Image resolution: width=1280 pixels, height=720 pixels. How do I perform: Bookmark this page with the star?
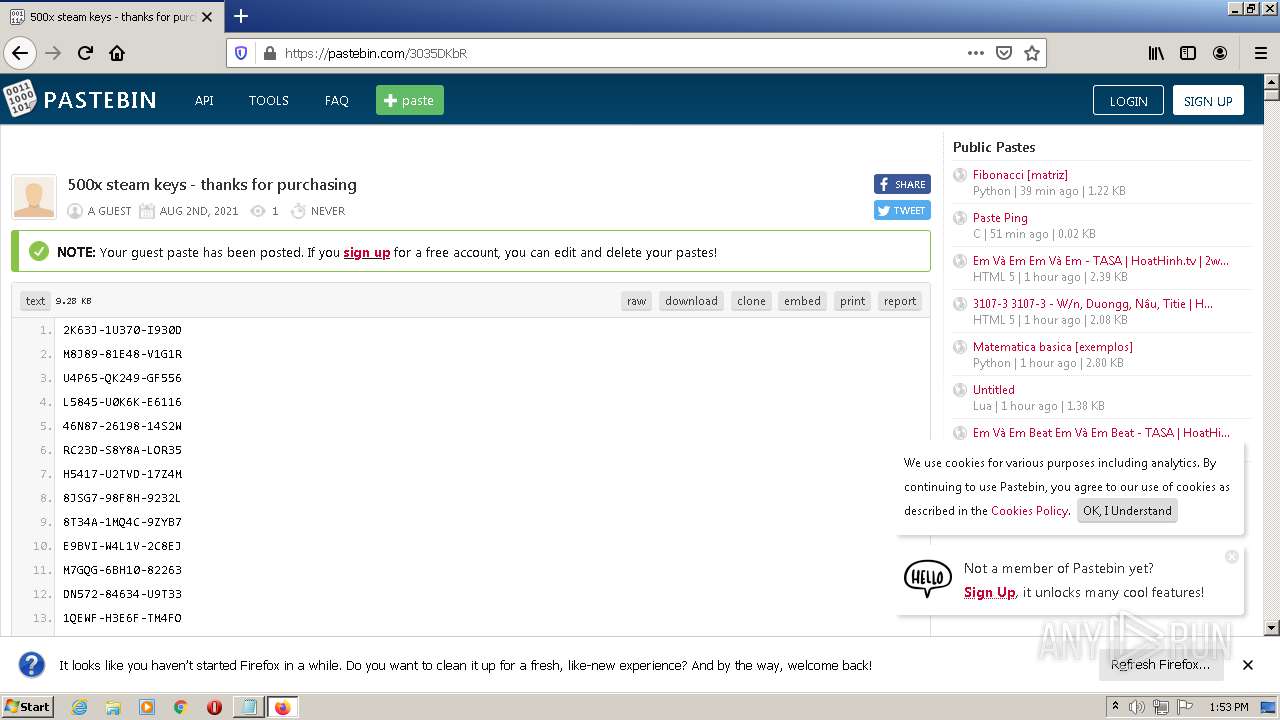pyautogui.click(x=1032, y=53)
